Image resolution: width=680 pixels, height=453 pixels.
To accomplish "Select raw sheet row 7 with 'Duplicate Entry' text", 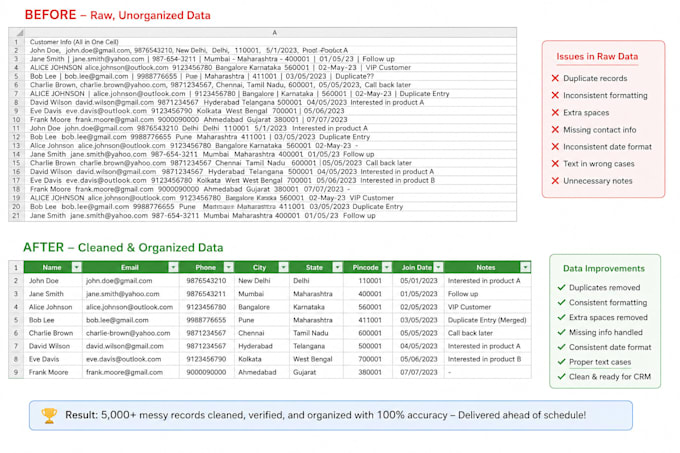I will (x=271, y=94).
